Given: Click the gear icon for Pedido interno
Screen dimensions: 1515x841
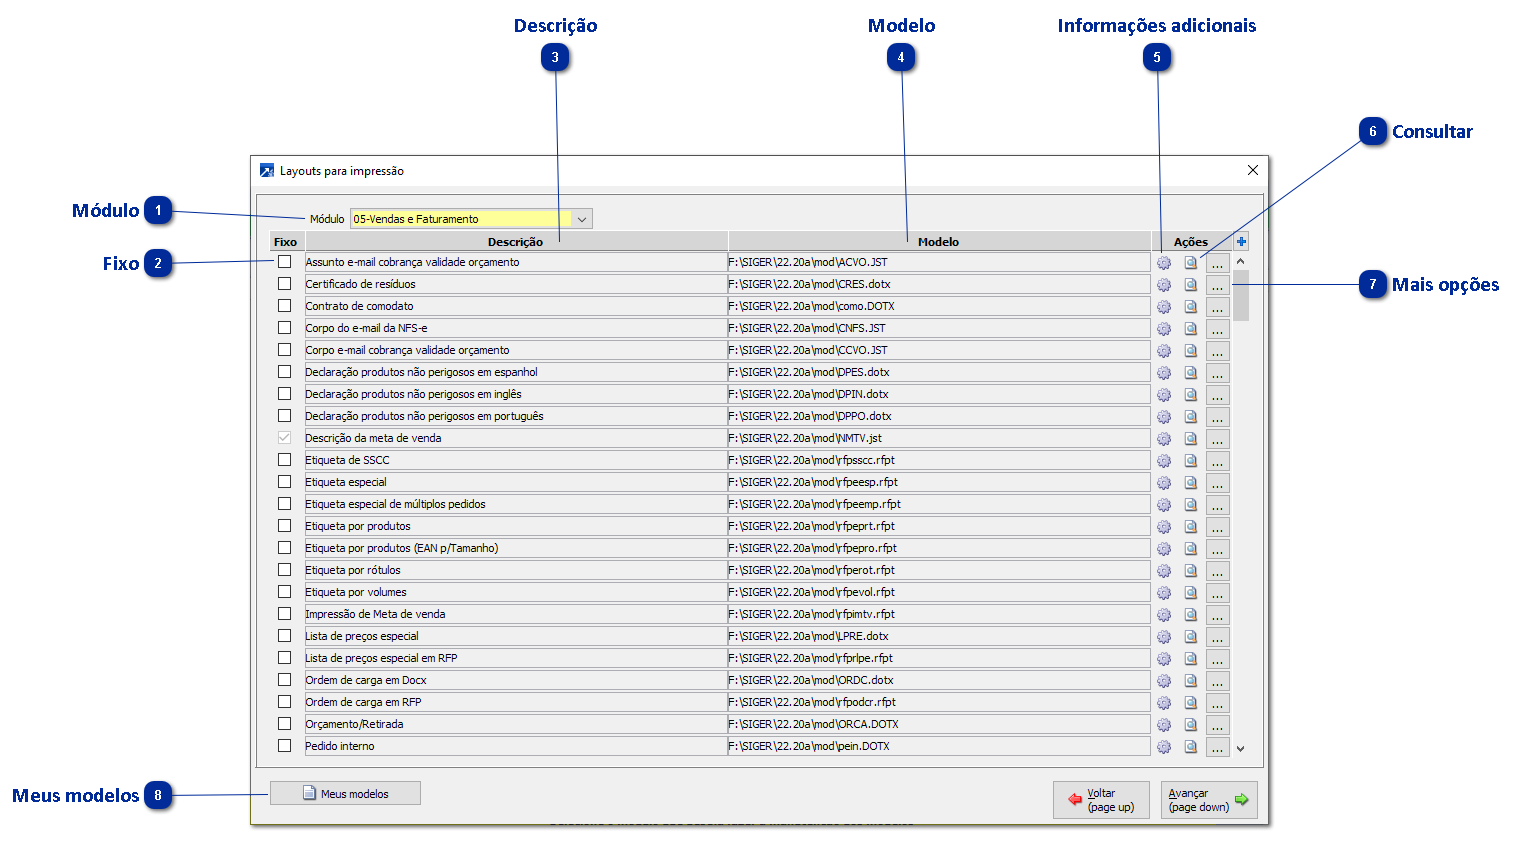Looking at the screenshot, I should point(1164,747).
